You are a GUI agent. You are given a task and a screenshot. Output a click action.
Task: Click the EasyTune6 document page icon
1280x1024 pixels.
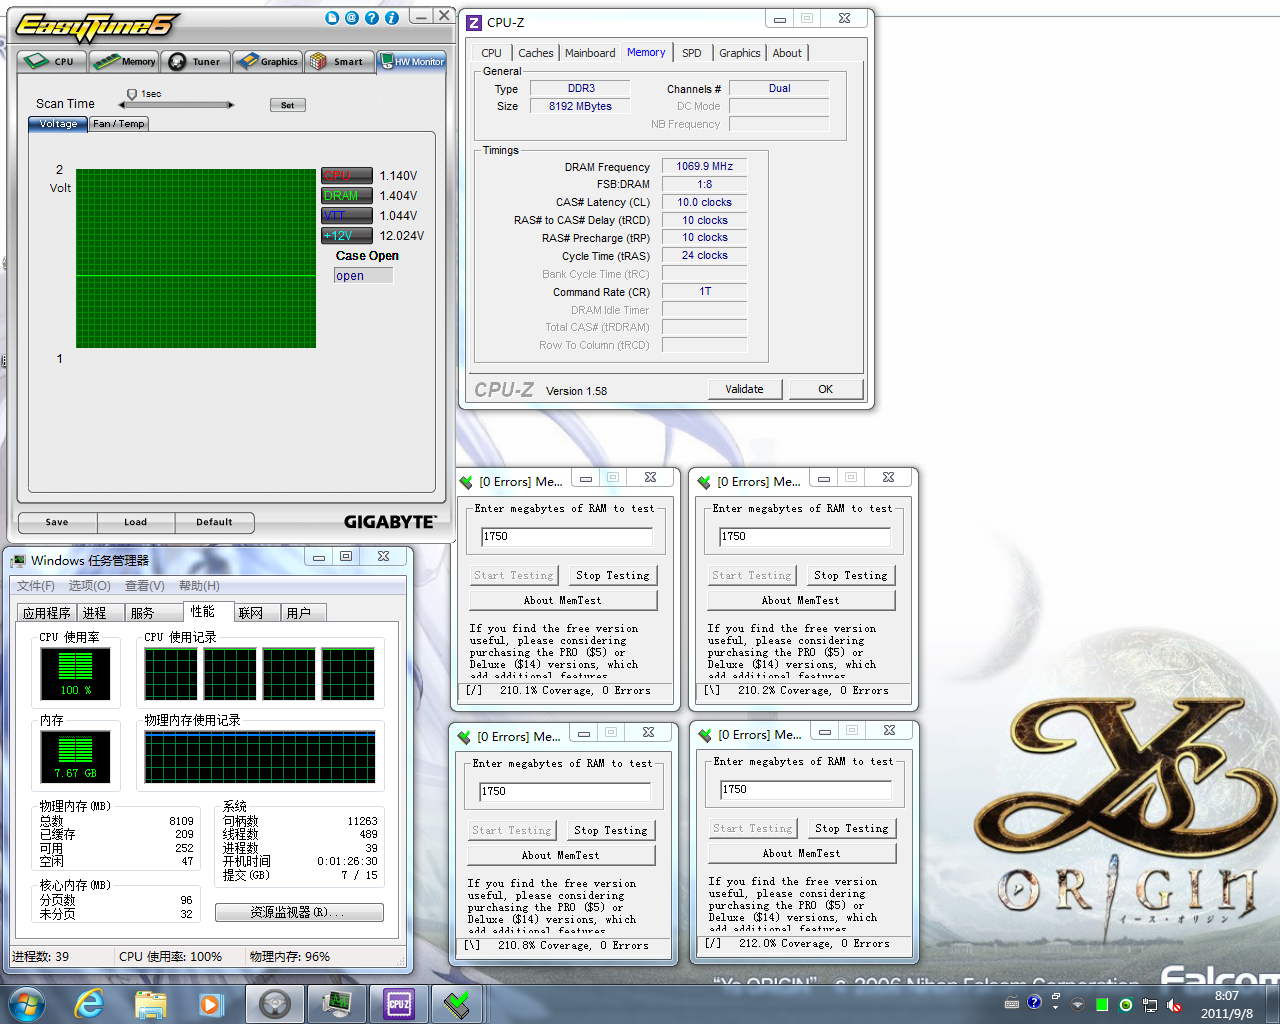(332, 18)
